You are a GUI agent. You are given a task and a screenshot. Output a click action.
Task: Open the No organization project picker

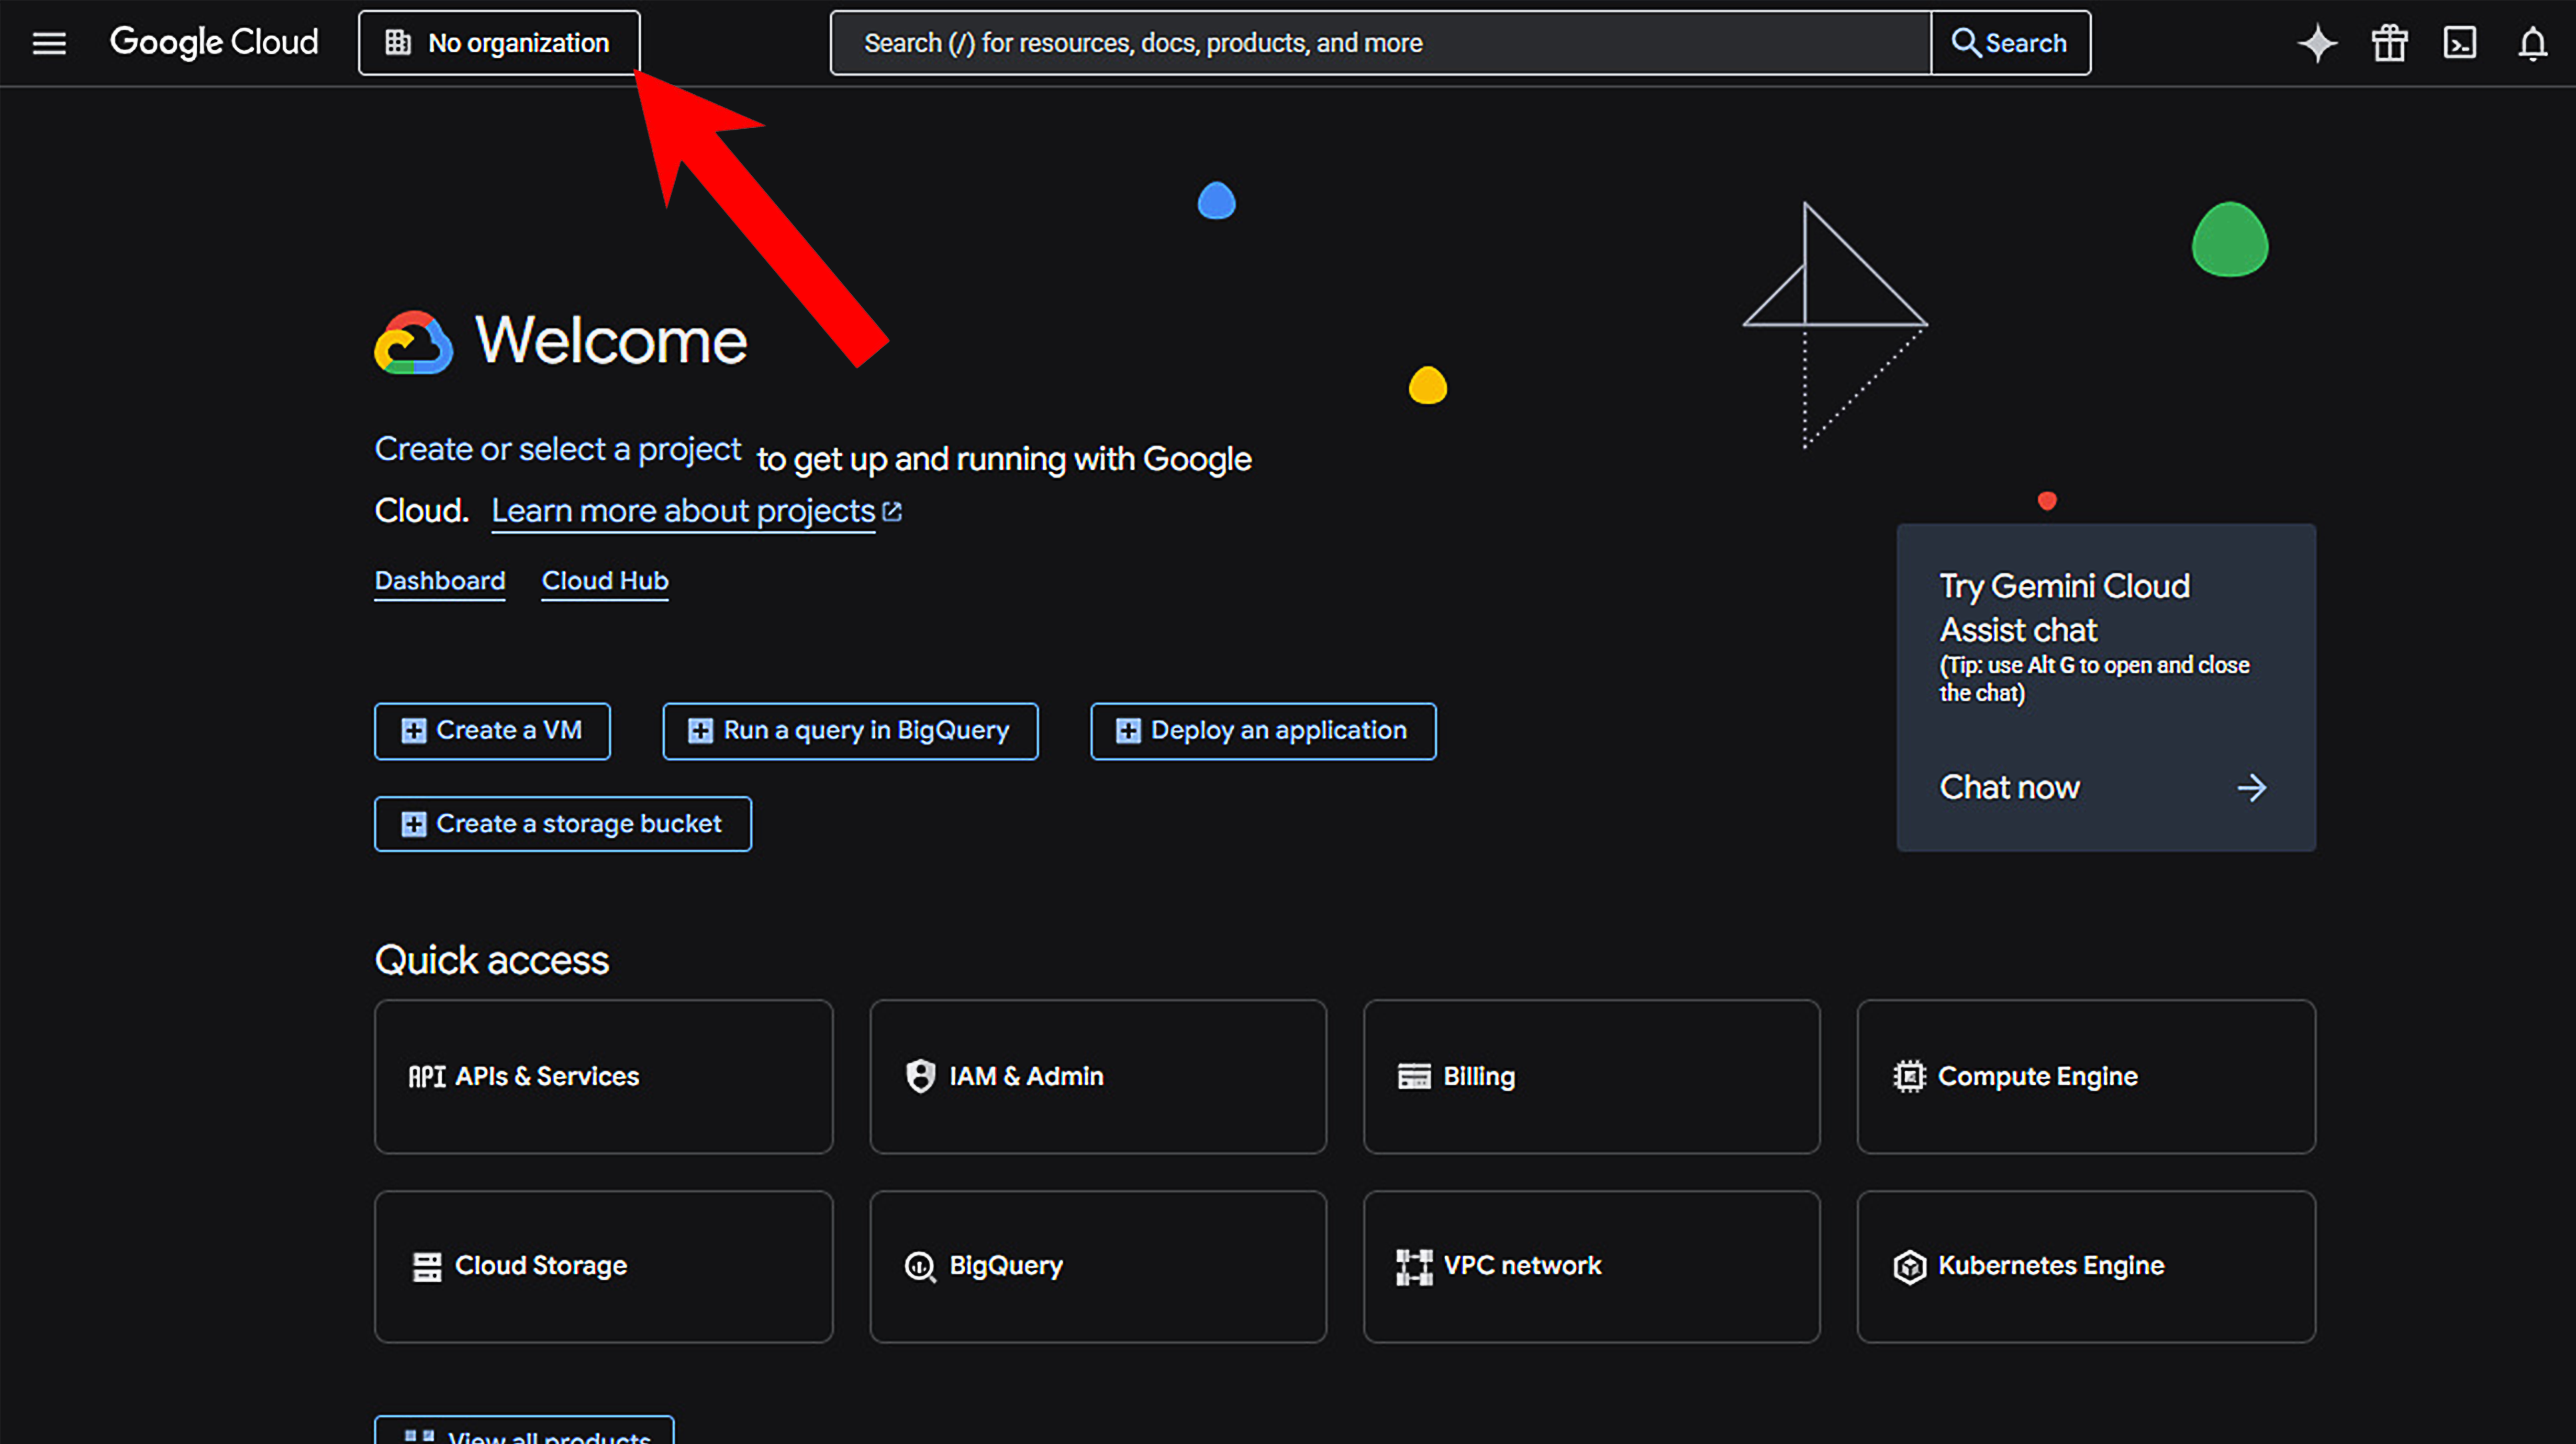[x=499, y=43]
